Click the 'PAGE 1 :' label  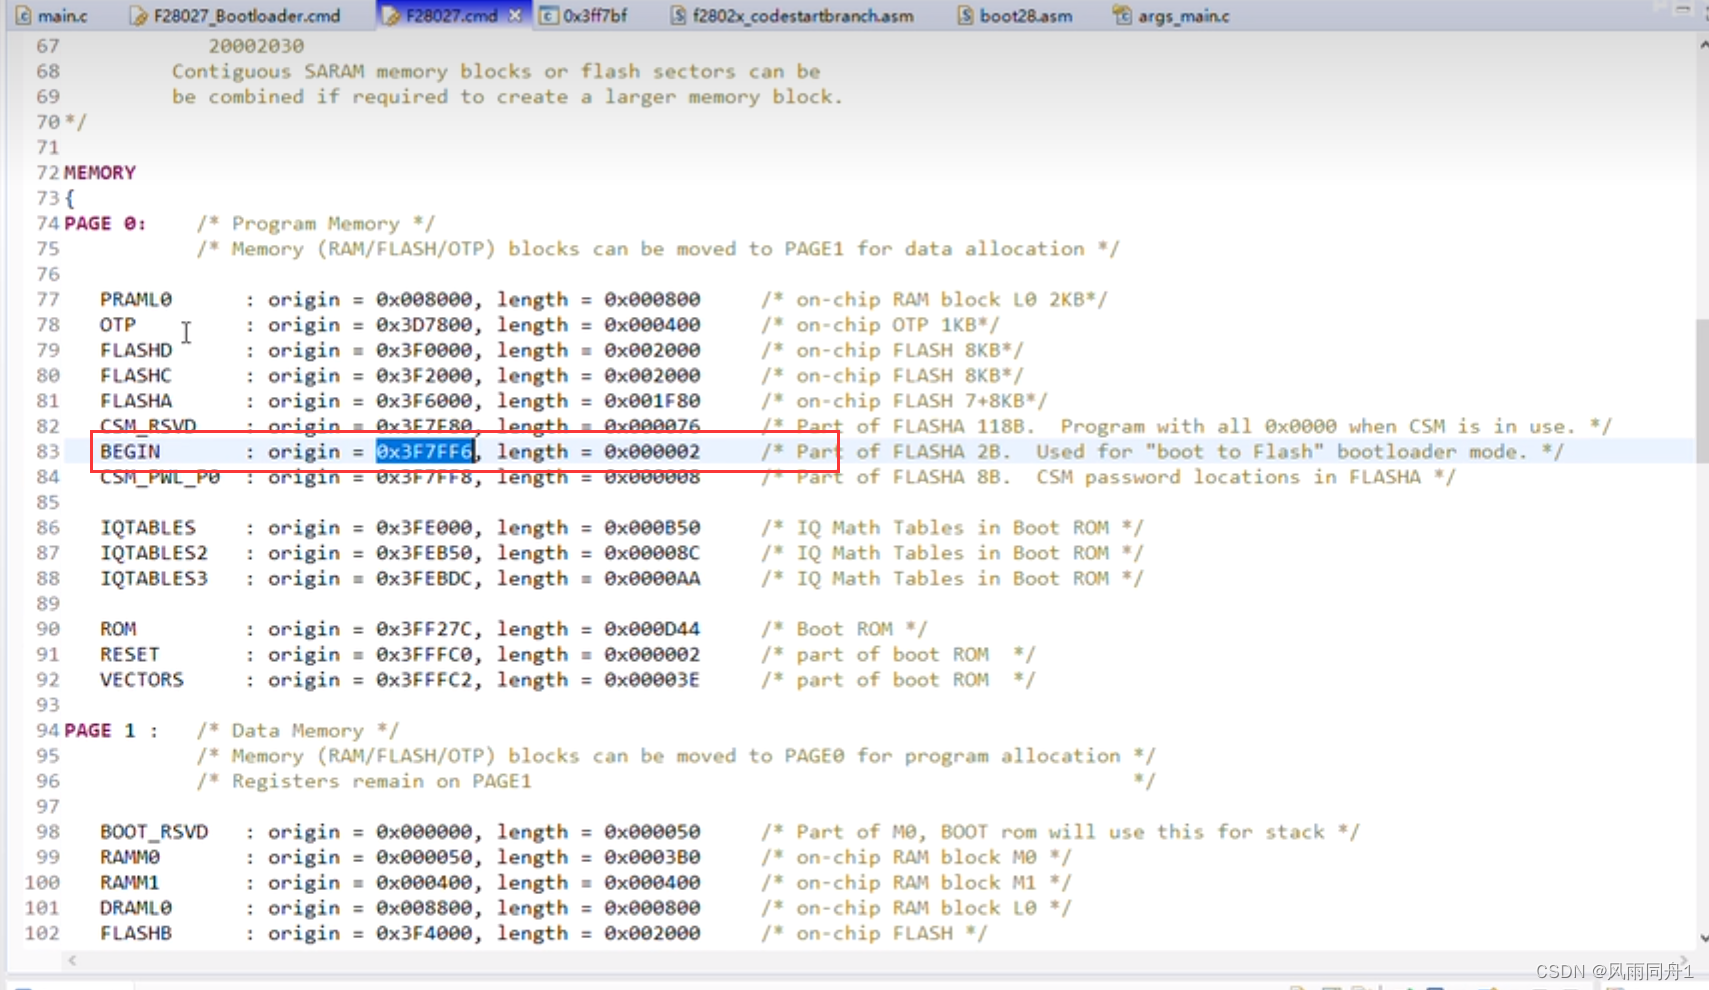[111, 730]
